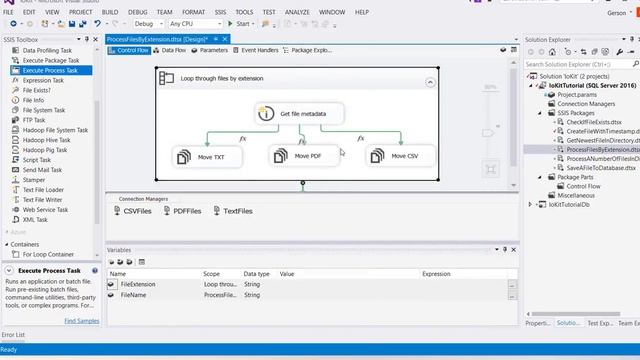640x360 pixels.
Task: Switch to the Data Flow tab
Action: click(x=169, y=50)
